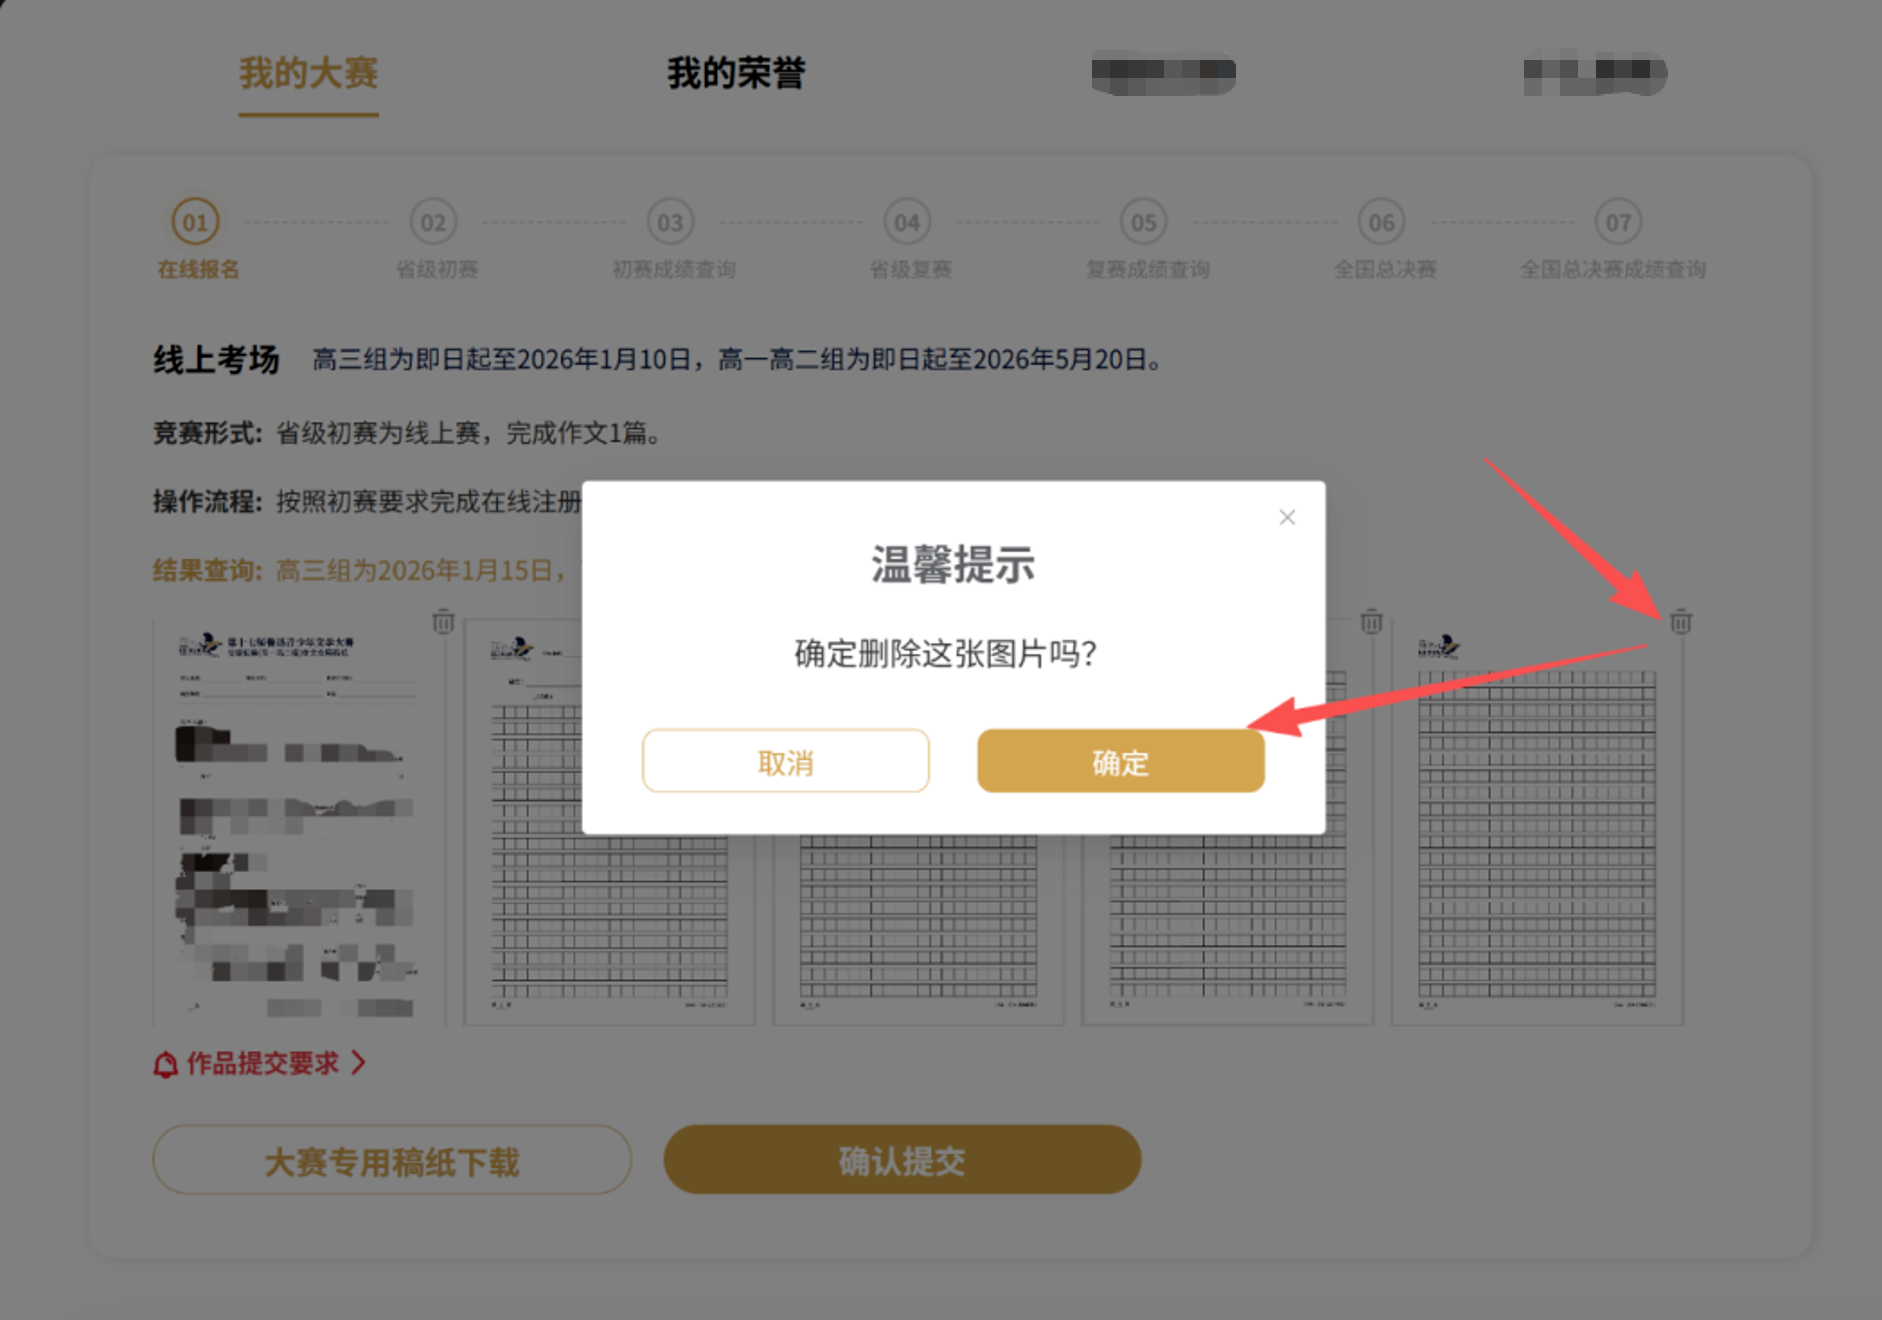Confirm deletion with the 确定 button
Viewport: 1882px width, 1320px height.
pyautogui.click(x=1120, y=762)
